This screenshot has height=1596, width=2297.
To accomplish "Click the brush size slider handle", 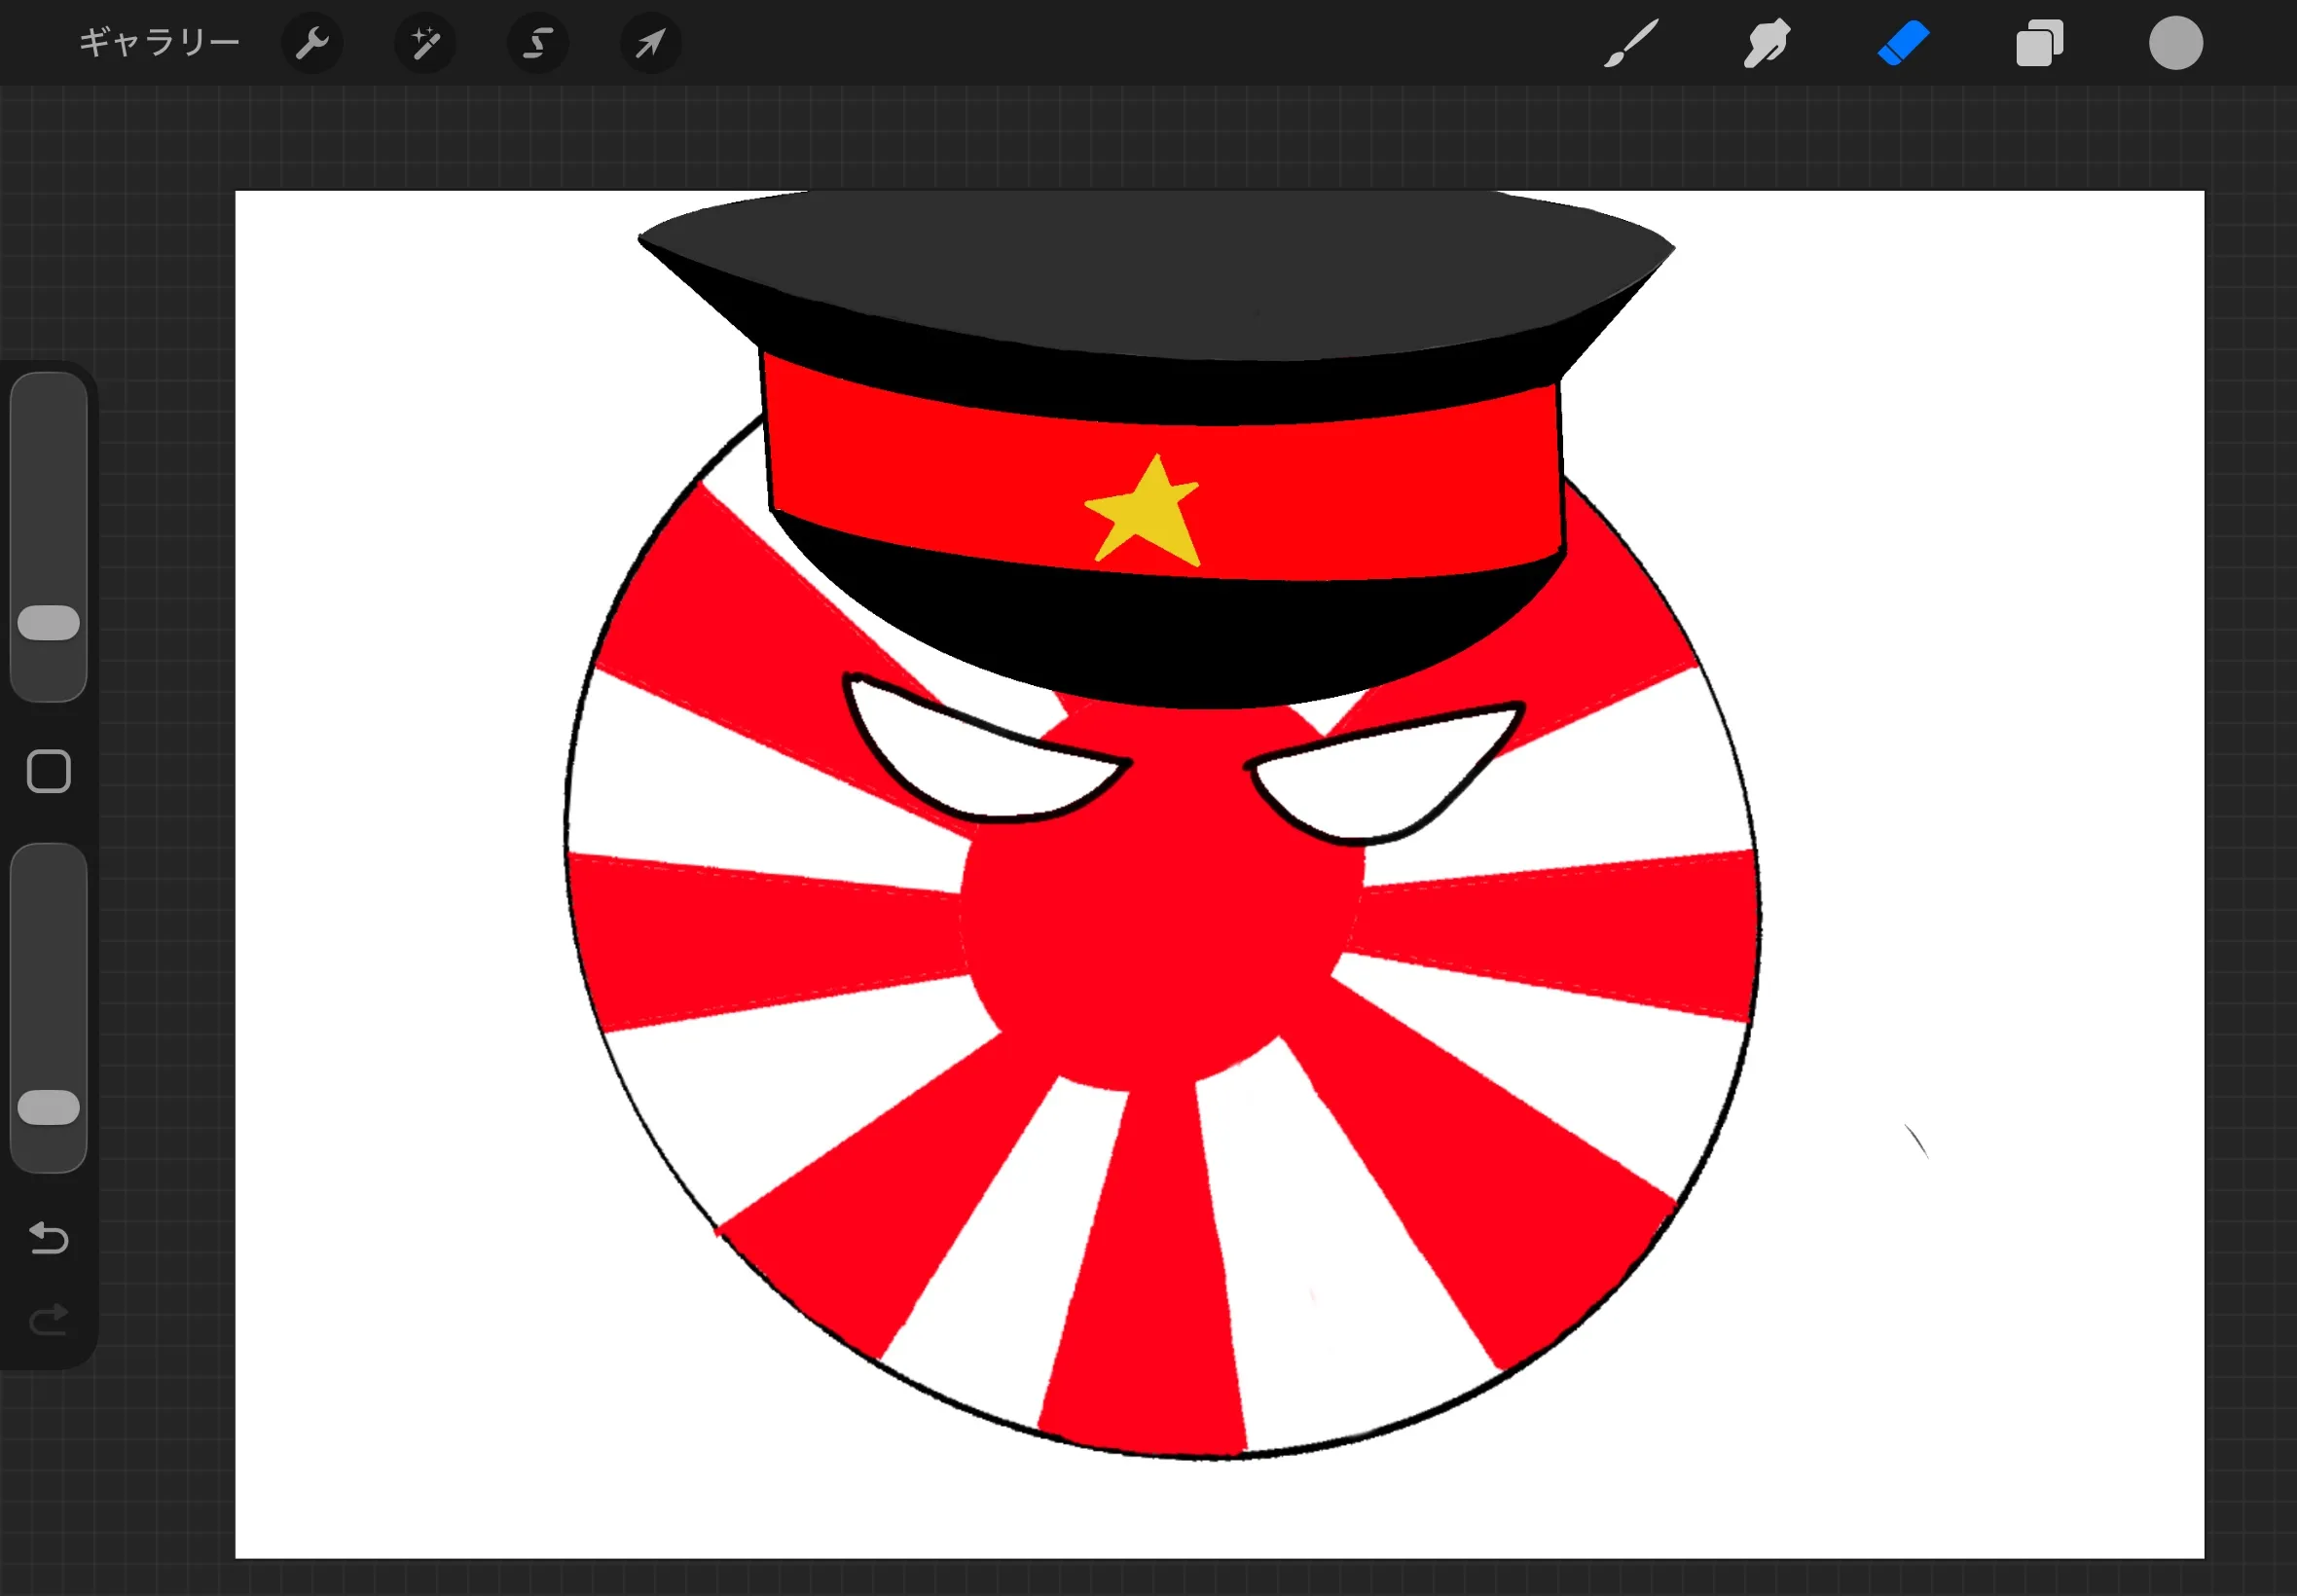I will pyautogui.click(x=49, y=622).
